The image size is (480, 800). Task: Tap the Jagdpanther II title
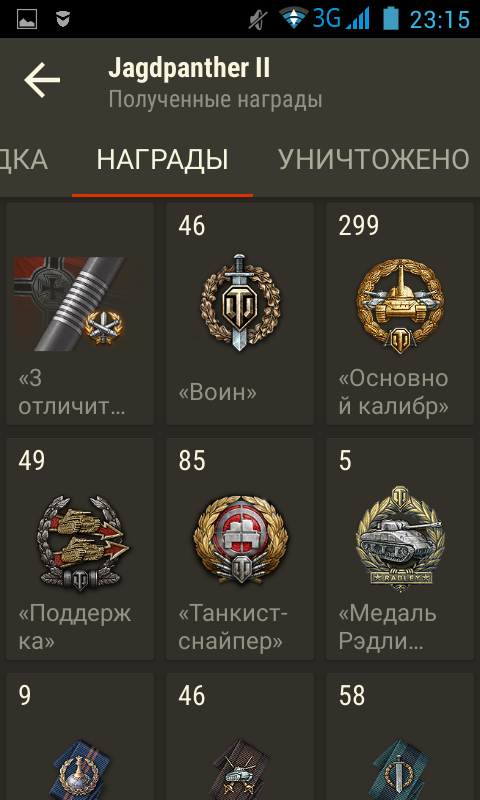point(189,68)
